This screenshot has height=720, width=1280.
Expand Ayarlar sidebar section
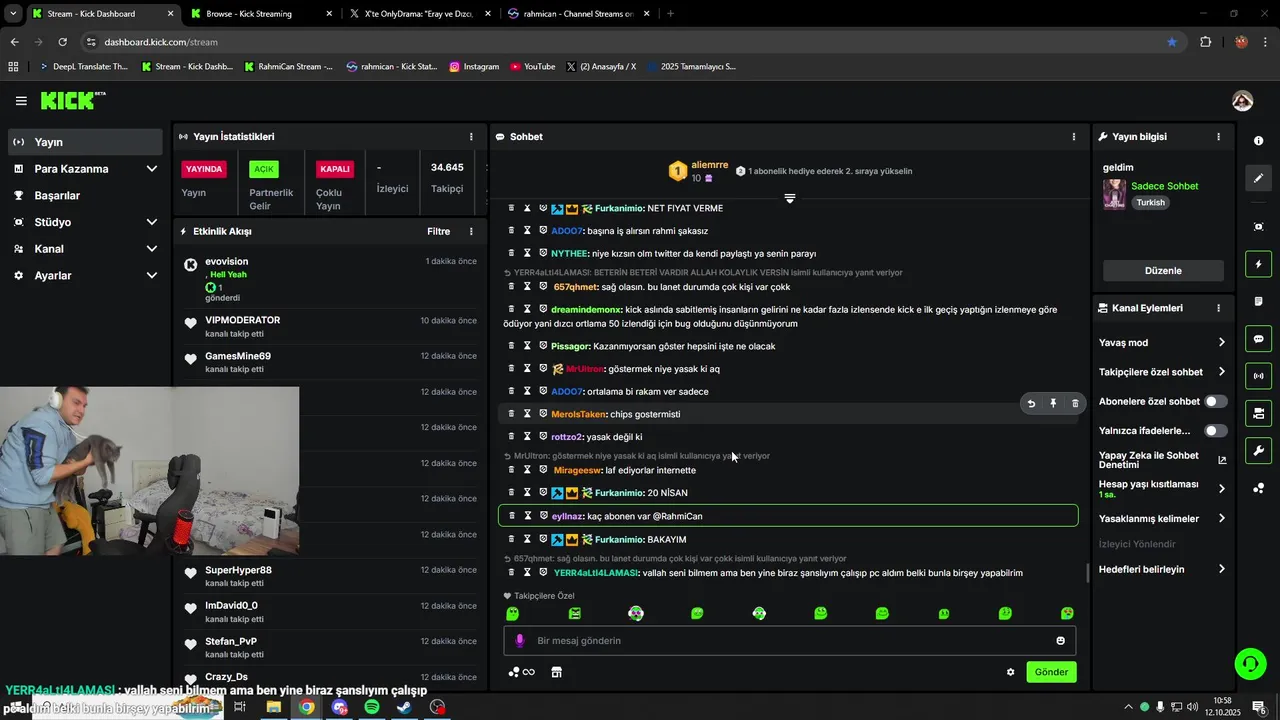pos(85,275)
